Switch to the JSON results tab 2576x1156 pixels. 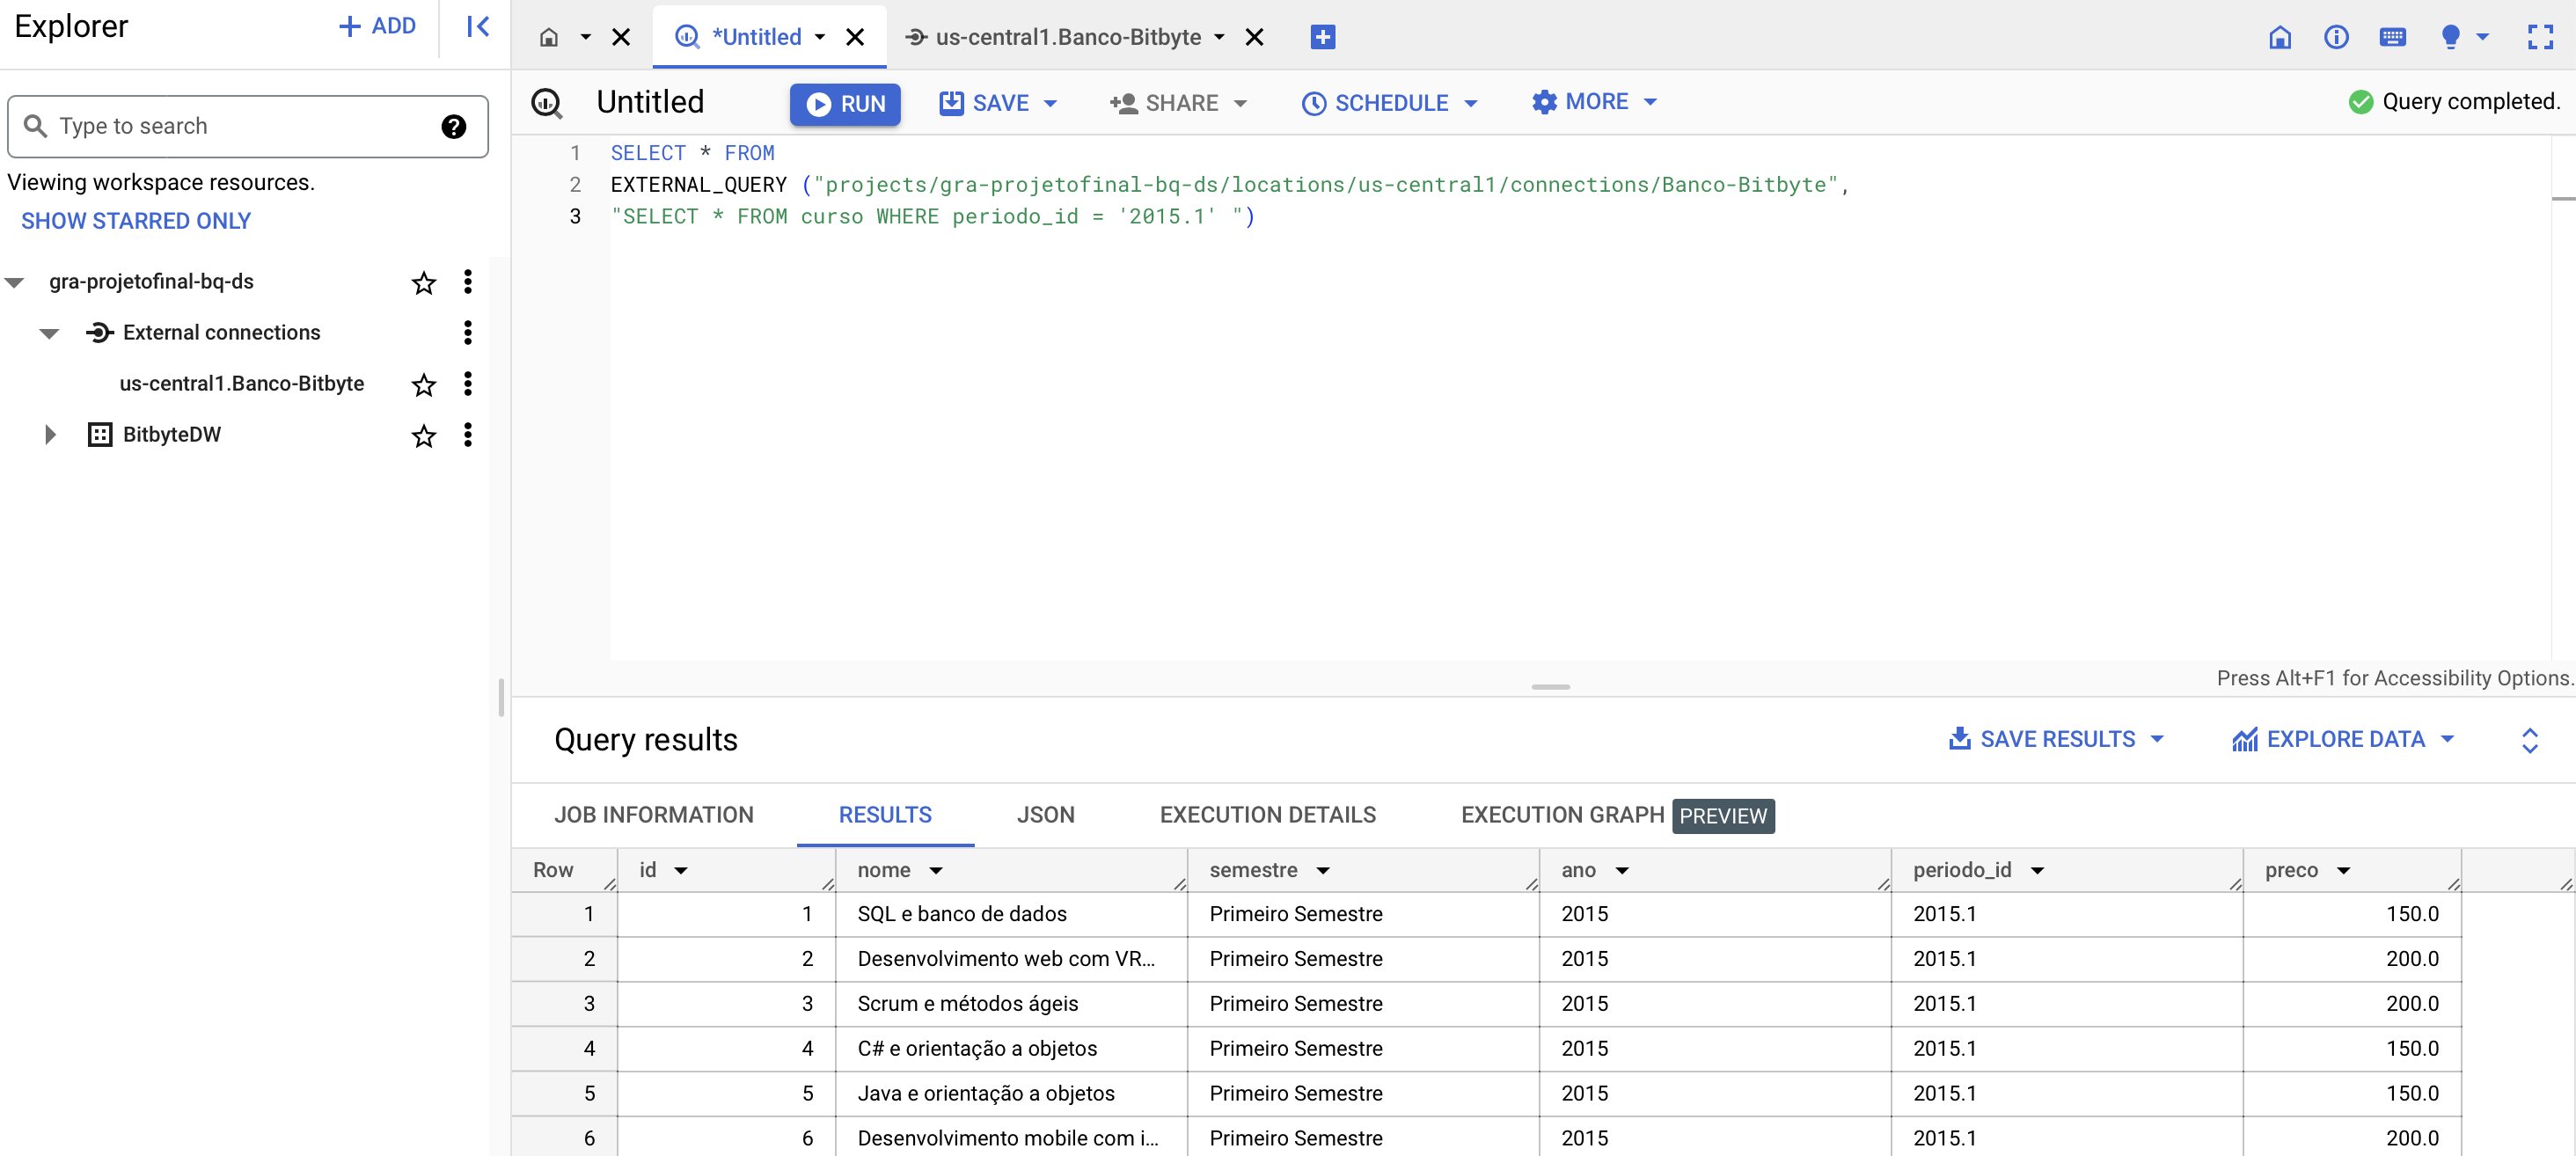click(1045, 816)
